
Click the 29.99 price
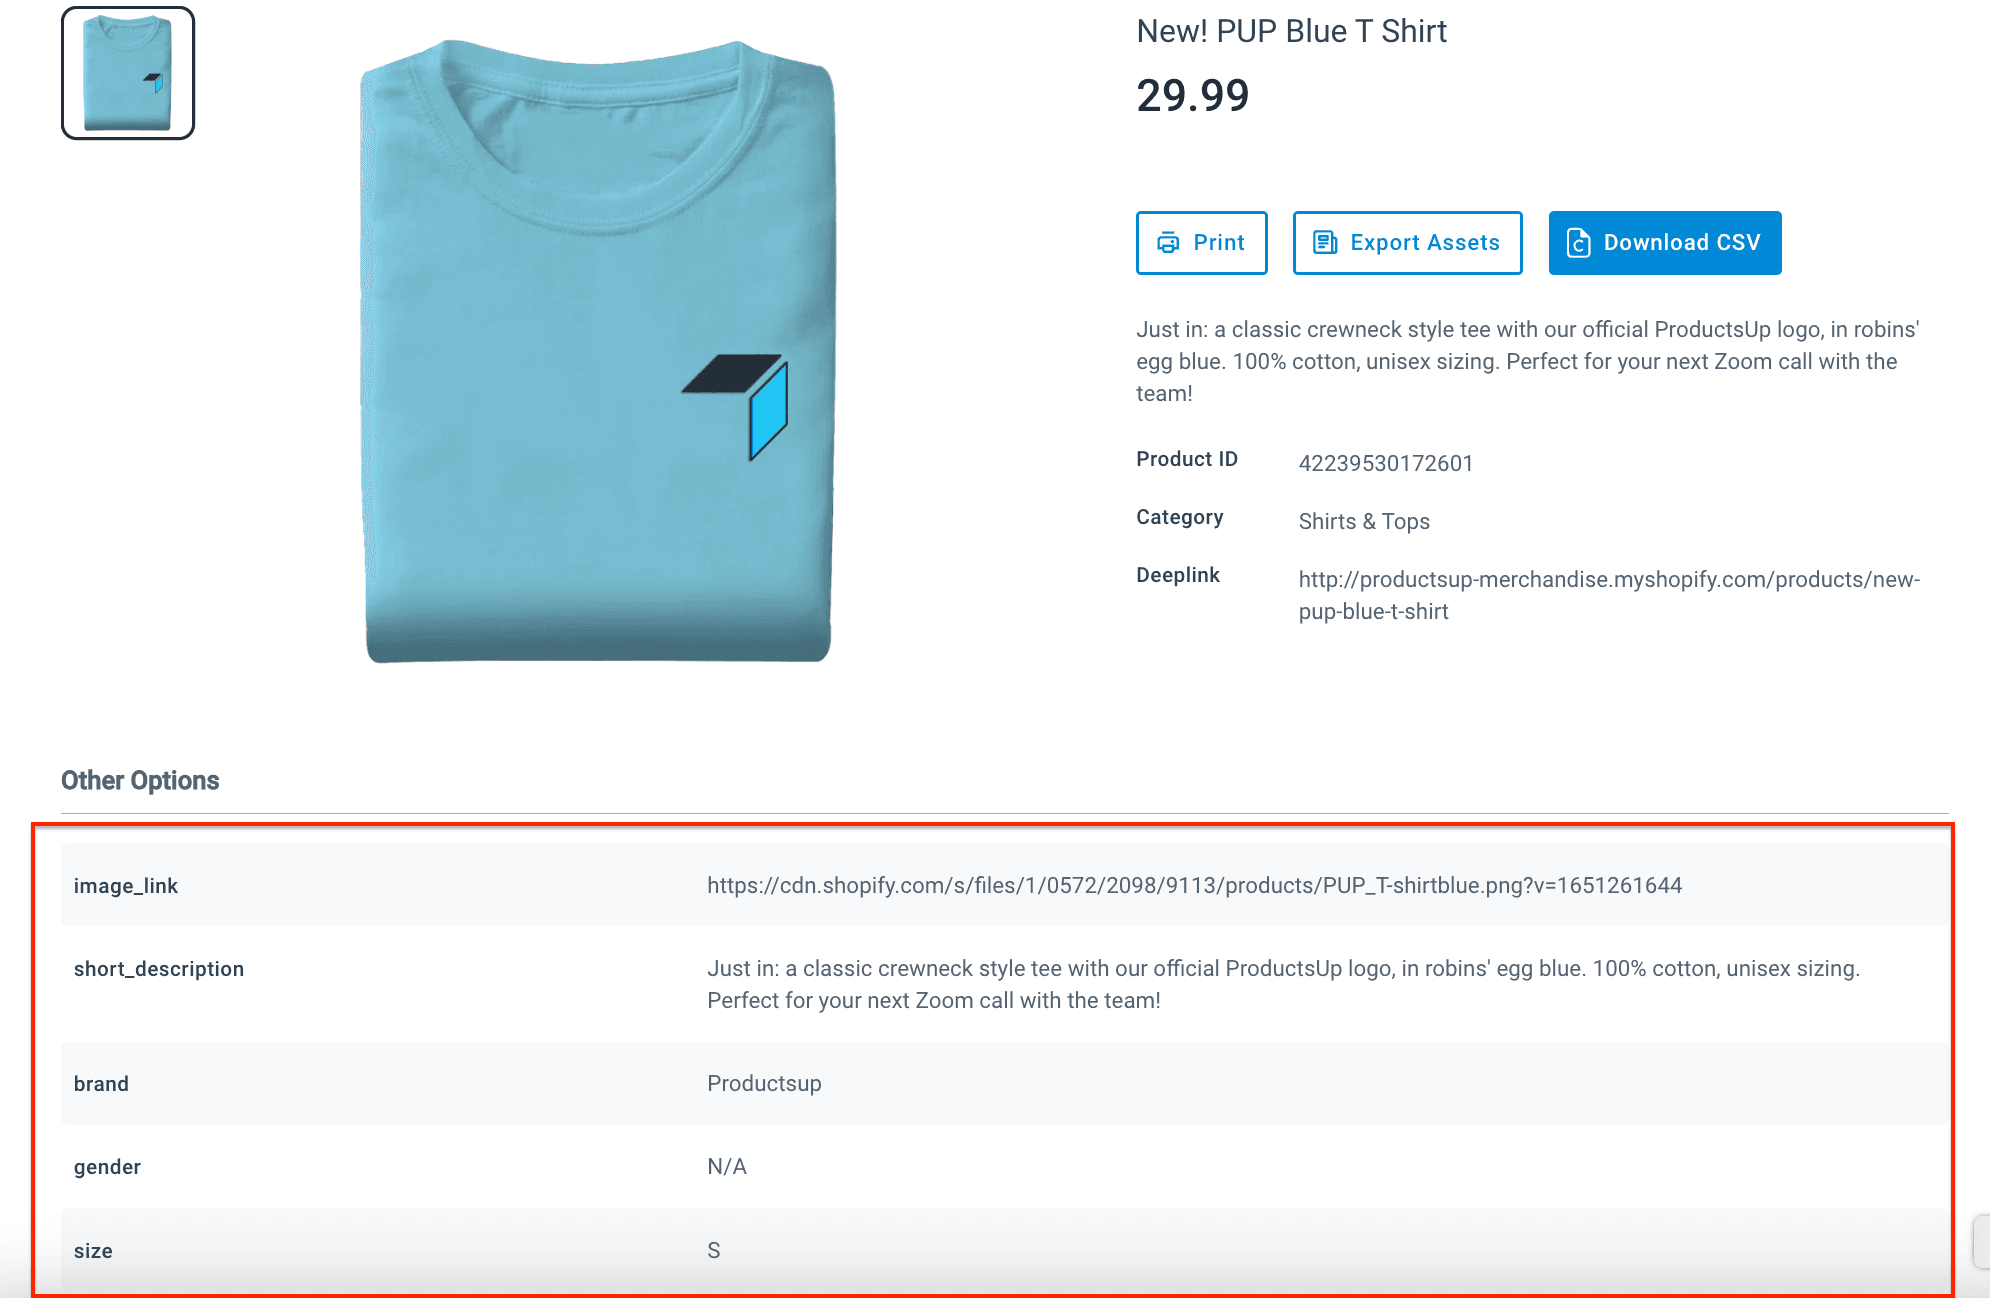[x=1192, y=96]
